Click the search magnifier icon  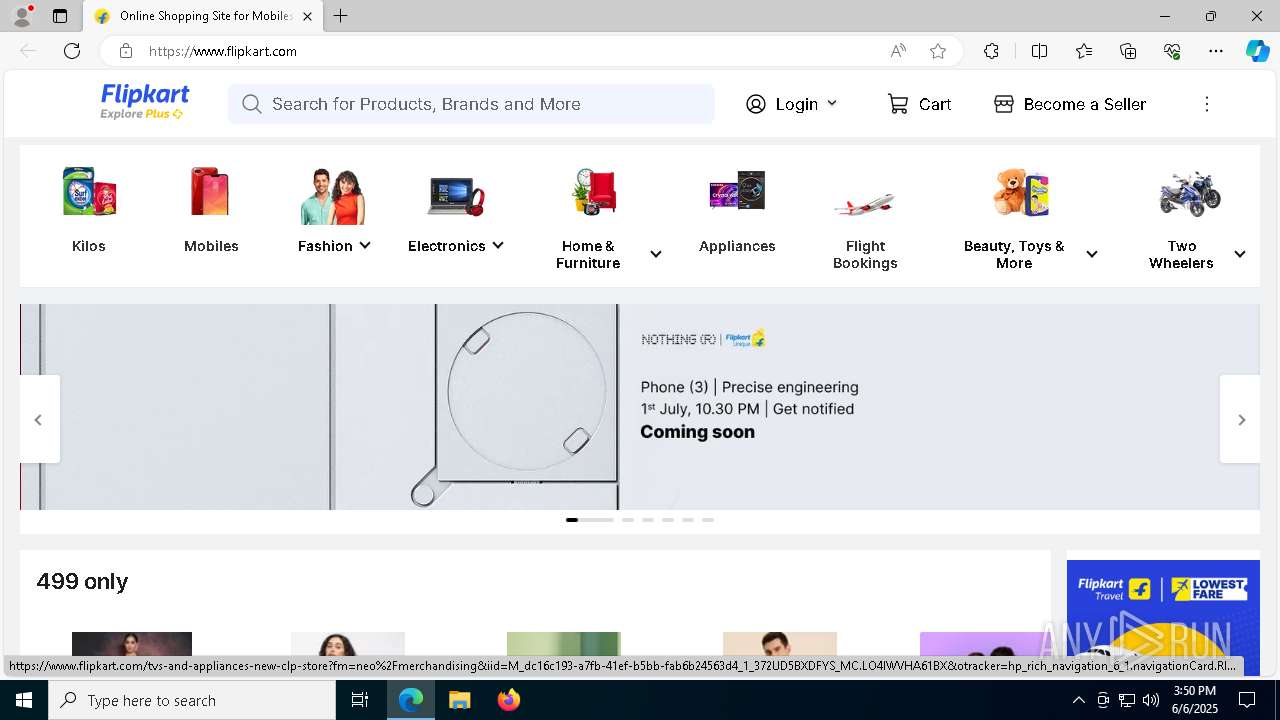tap(252, 104)
